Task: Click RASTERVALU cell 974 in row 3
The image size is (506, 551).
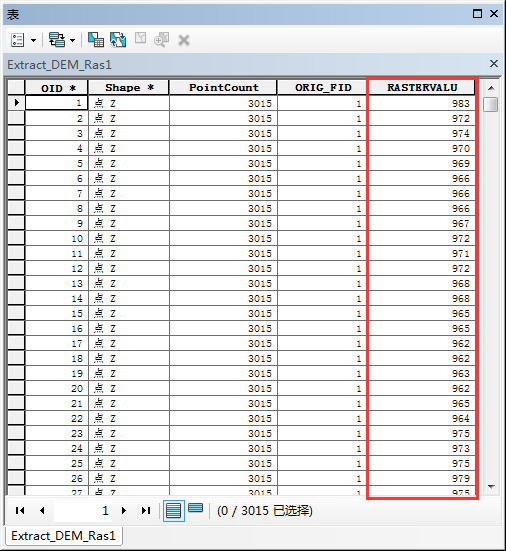Action: point(422,133)
